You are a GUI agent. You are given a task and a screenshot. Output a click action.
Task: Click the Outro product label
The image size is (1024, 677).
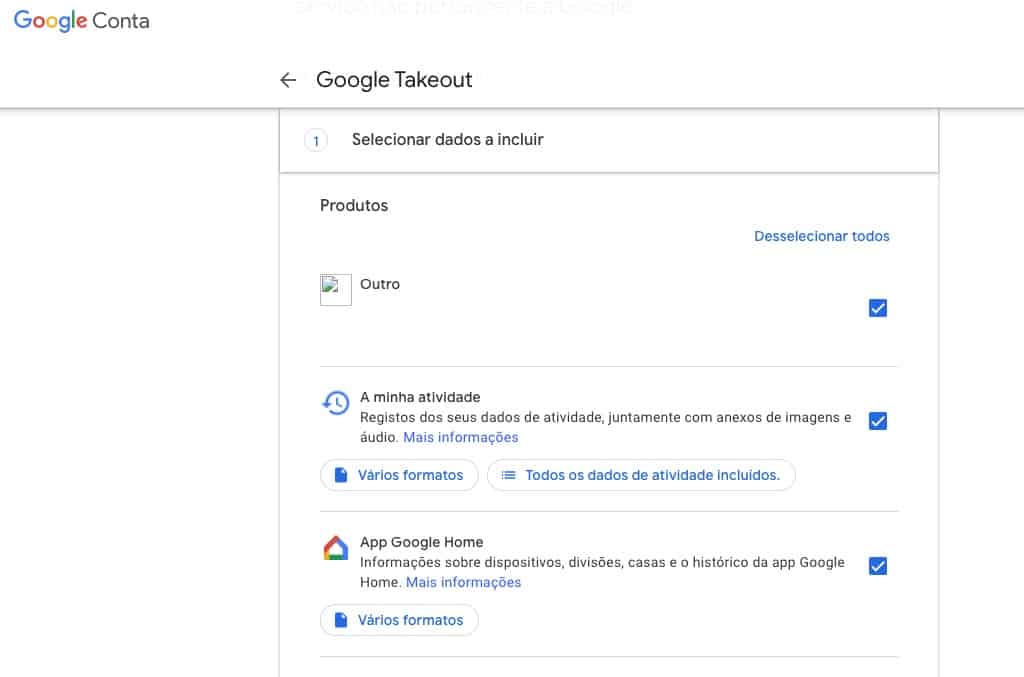pyautogui.click(x=380, y=284)
